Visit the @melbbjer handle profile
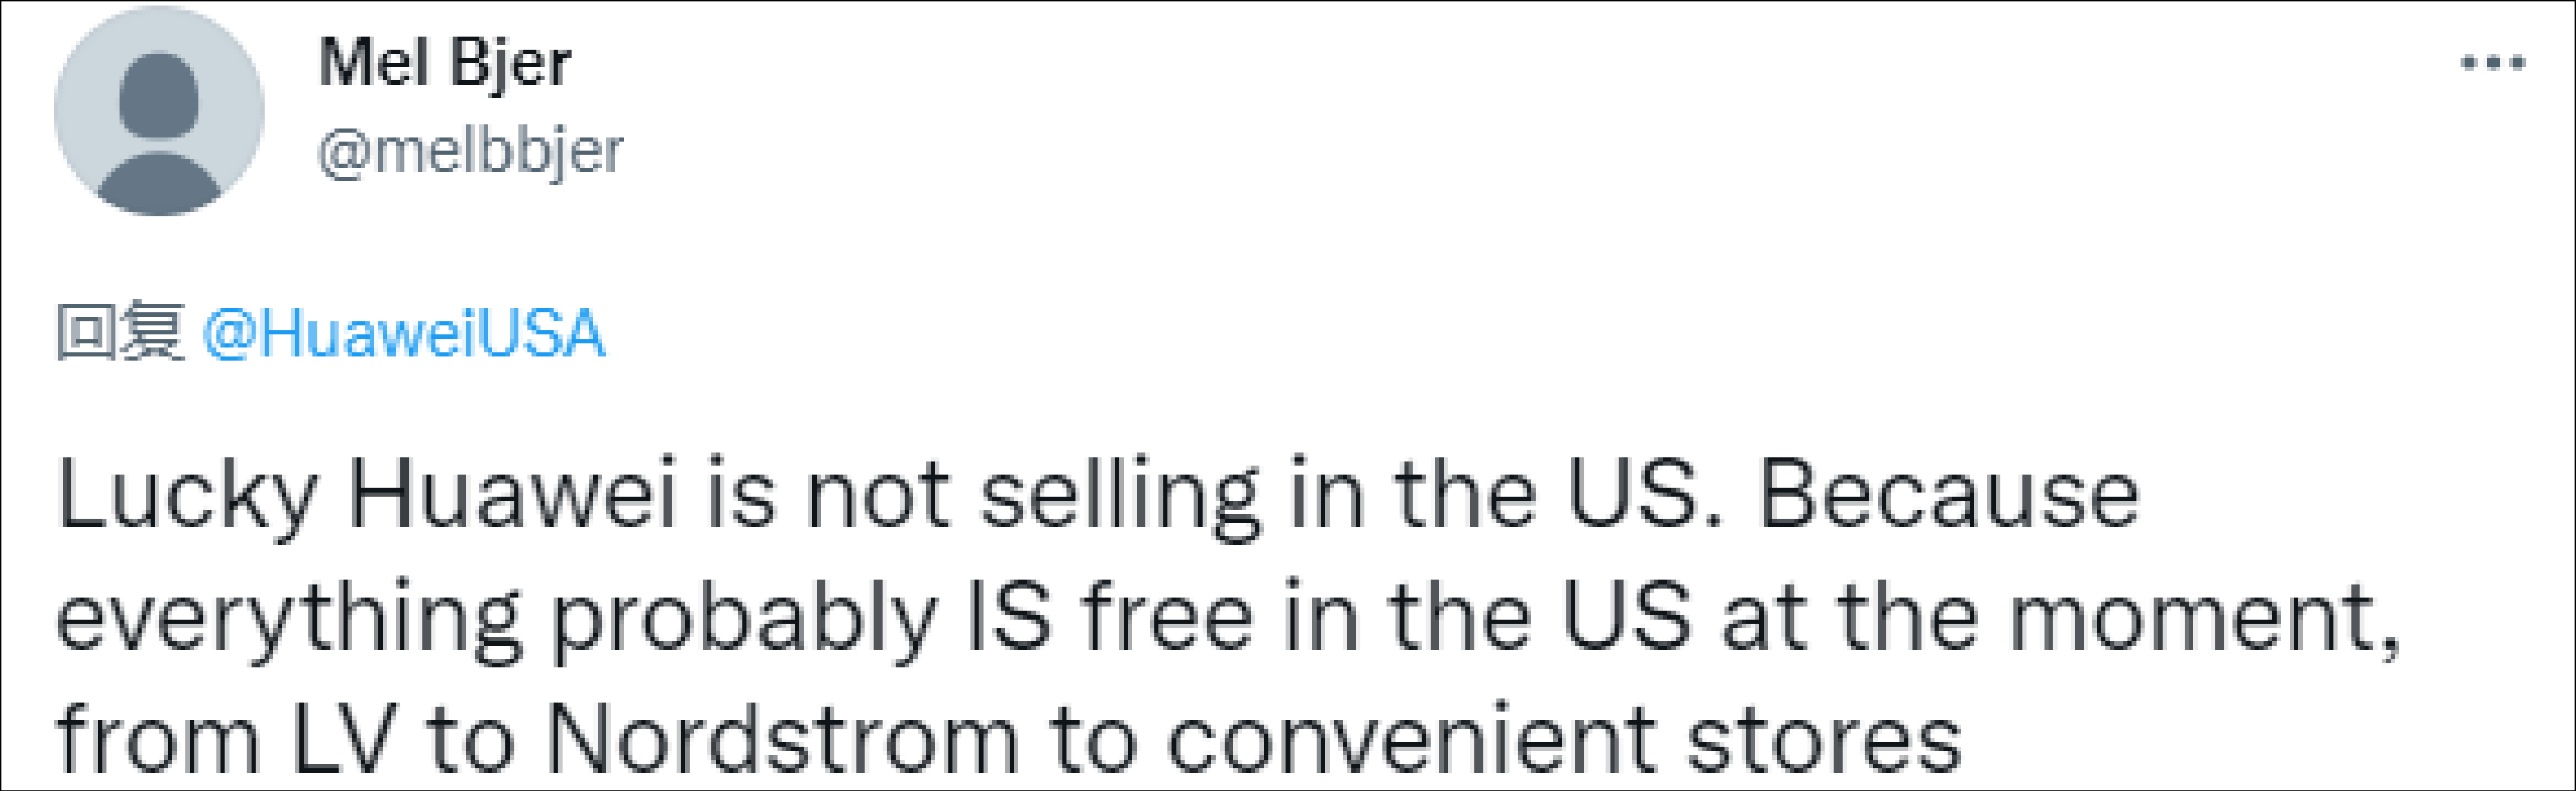The height and width of the screenshot is (791, 2576). (x=470, y=152)
